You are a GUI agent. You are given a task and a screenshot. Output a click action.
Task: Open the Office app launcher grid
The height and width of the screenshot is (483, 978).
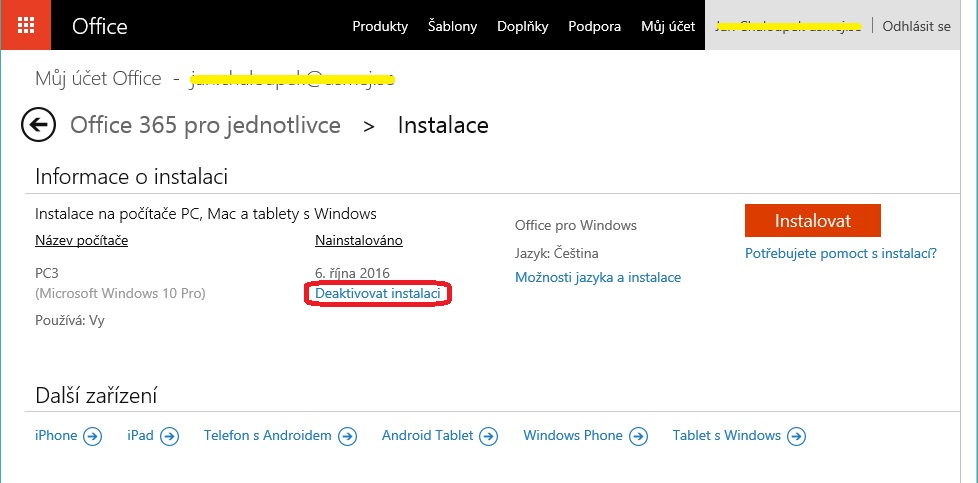[26, 26]
